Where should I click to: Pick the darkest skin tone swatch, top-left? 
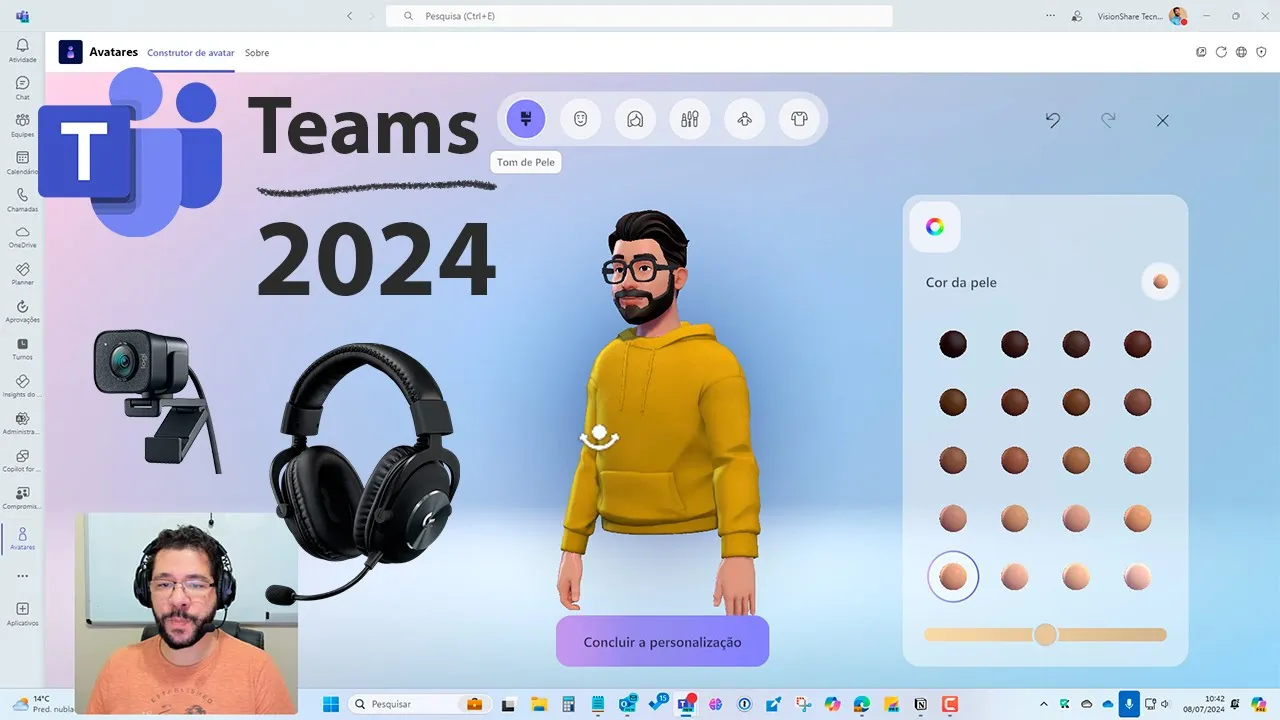coord(953,345)
